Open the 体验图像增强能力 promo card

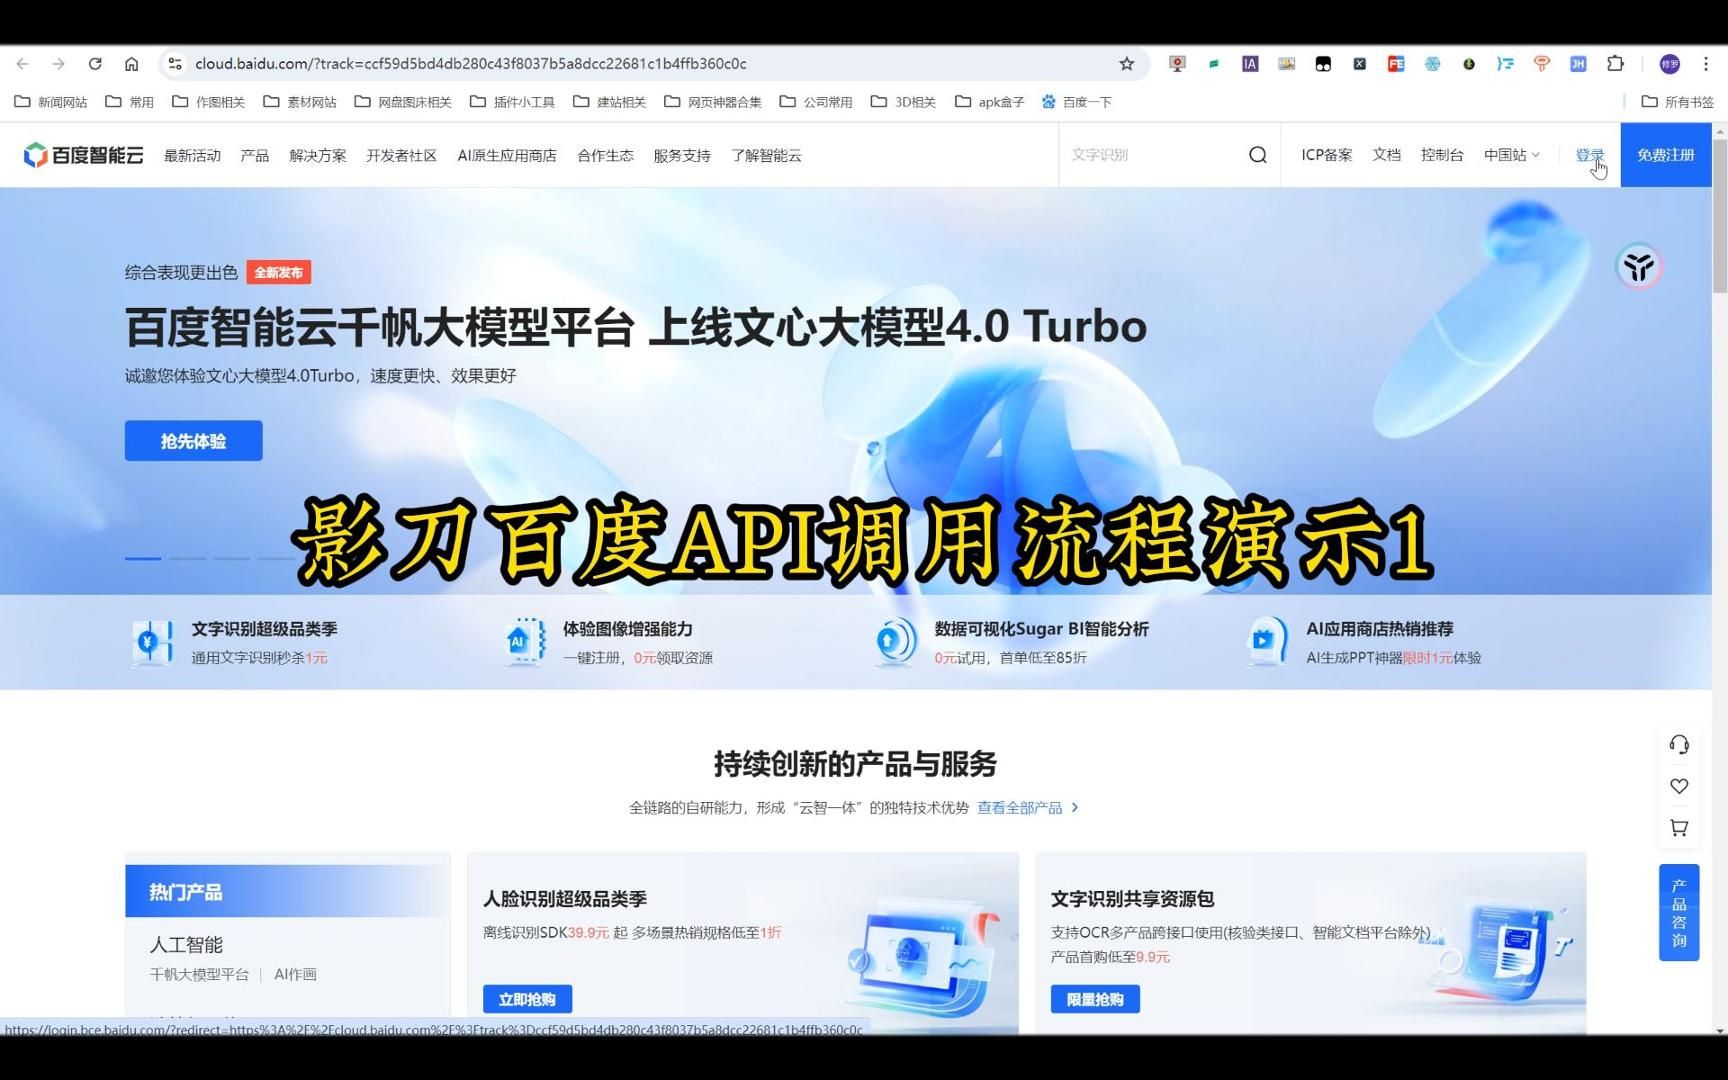[x=608, y=642]
